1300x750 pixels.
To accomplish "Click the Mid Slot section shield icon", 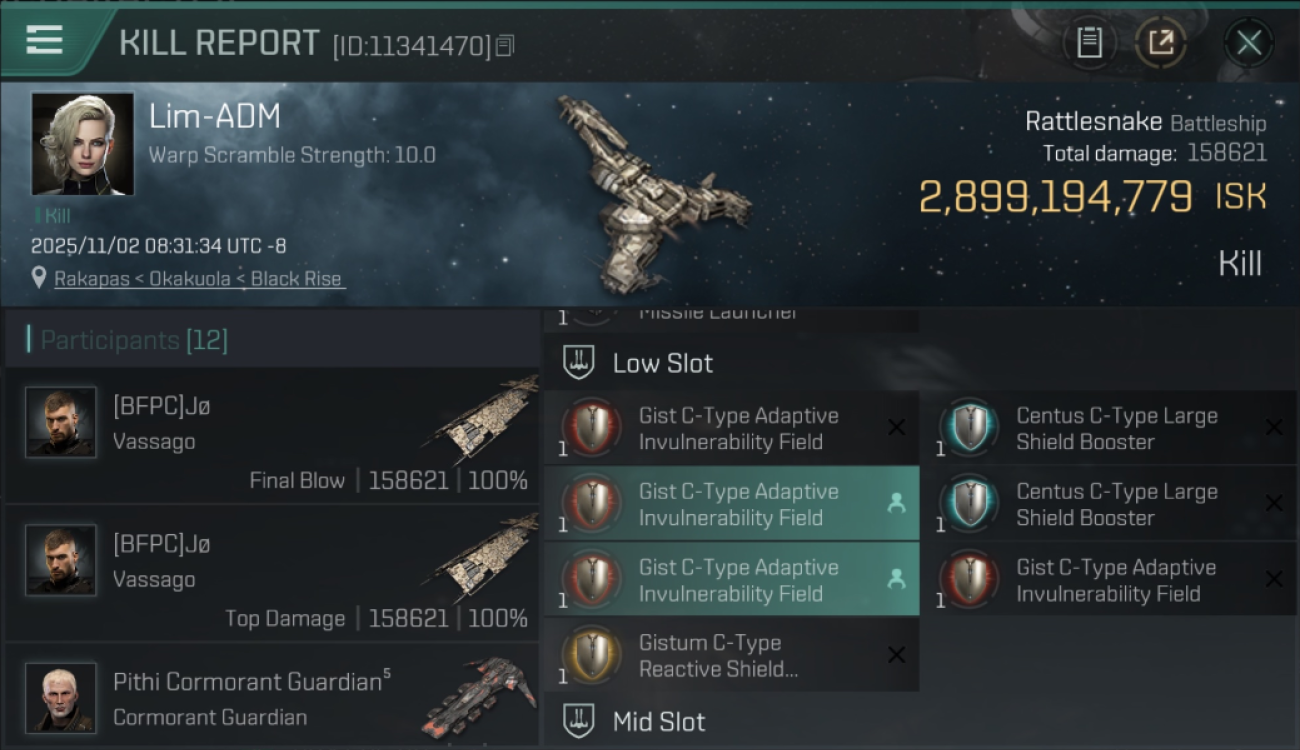I will [x=578, y=721].
